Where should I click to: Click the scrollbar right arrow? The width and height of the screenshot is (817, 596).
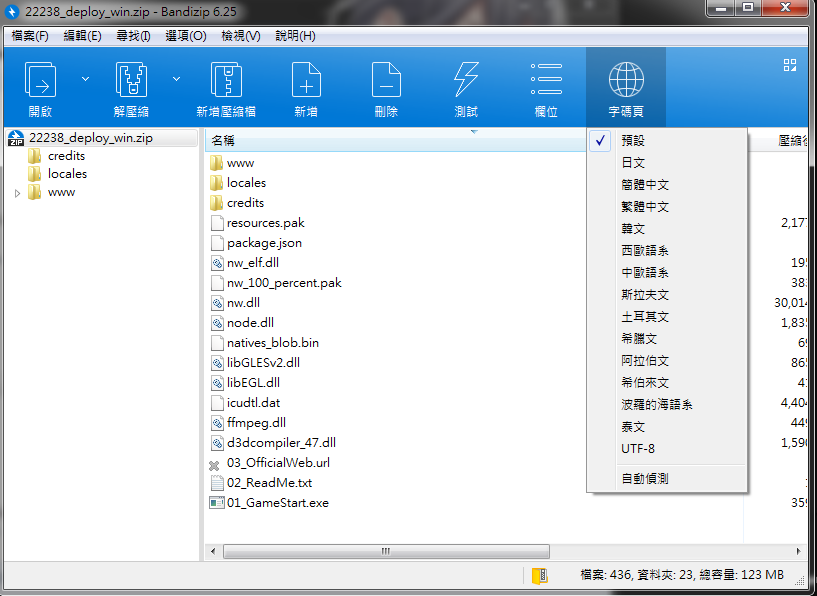[x=798, y=551]
